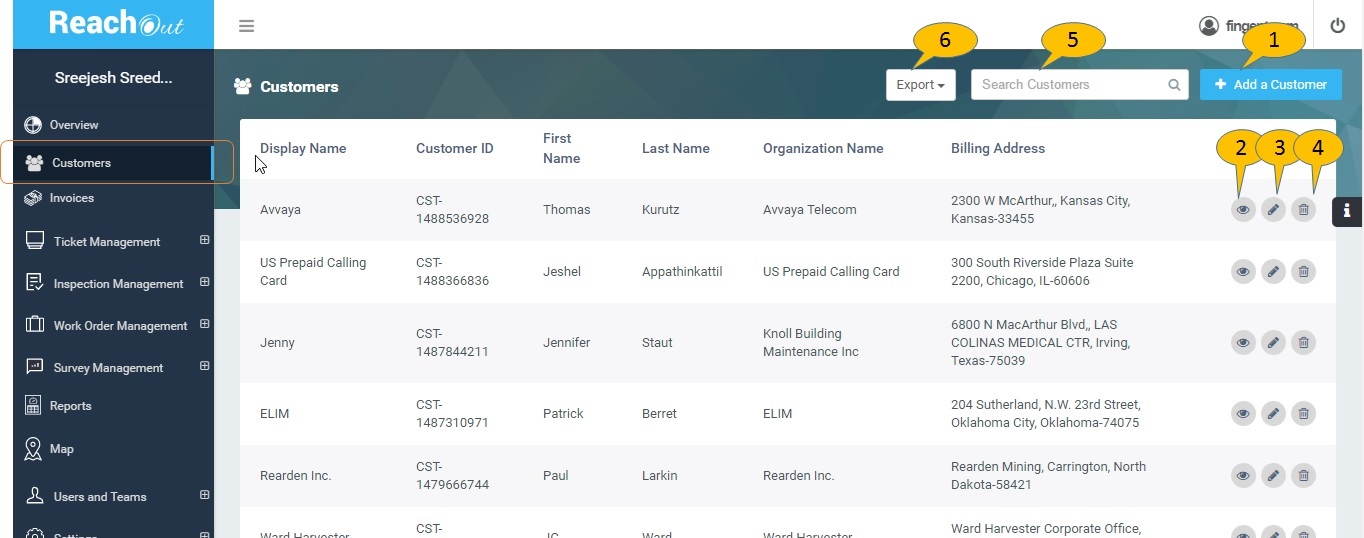Click the power logout icon
The height and width of the screenshot is (538, 1364).
click(x=1338, y=26)
